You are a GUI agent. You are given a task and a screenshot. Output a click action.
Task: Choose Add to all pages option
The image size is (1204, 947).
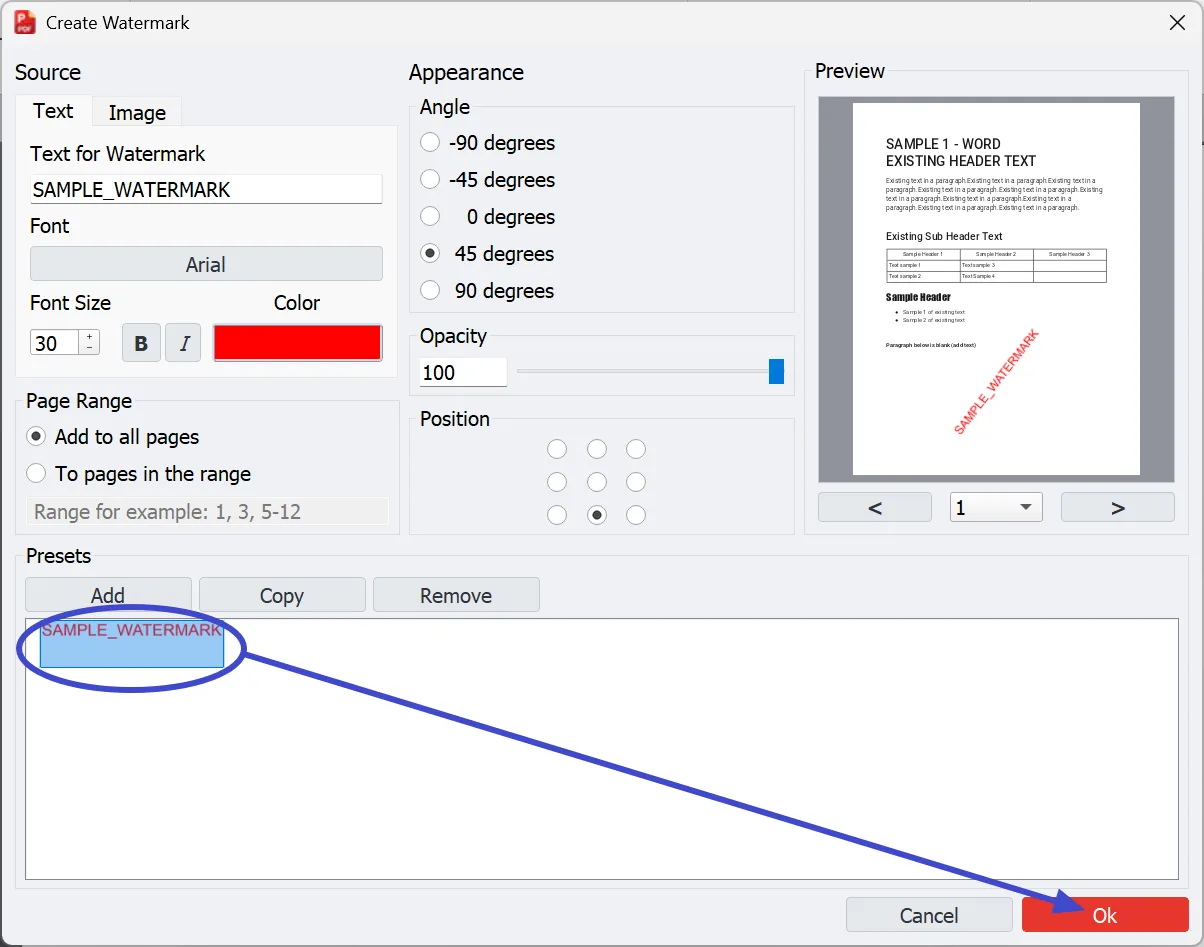(x=37, y=436)
